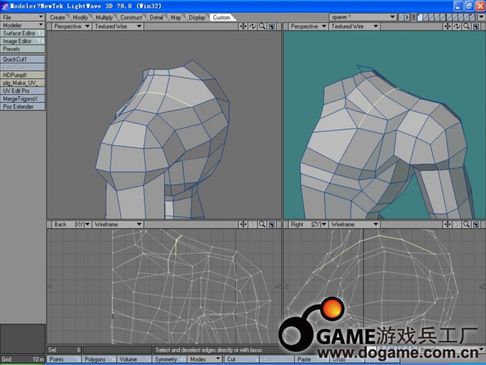The height and width of the screenshot is (365, 486).
Task: Activate the QuickCut1 tool
Action: click(23, 59)
